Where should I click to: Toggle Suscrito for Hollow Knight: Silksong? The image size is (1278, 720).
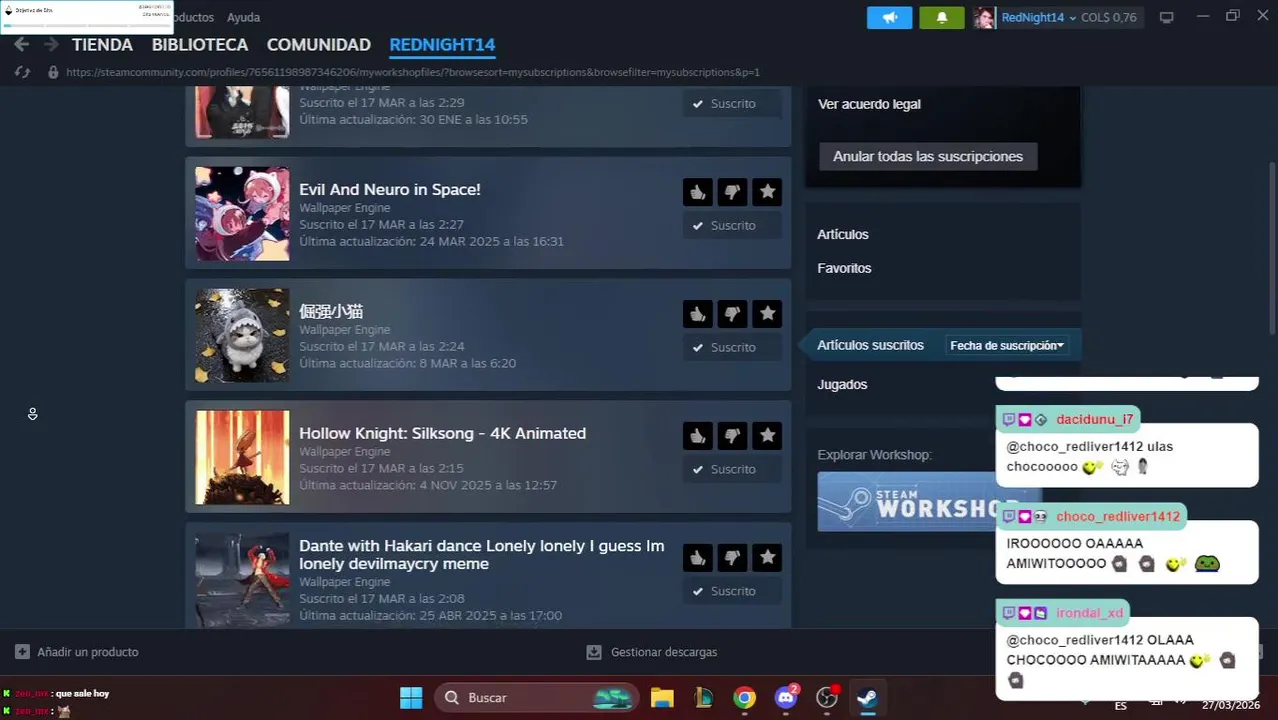click(732, 469)
